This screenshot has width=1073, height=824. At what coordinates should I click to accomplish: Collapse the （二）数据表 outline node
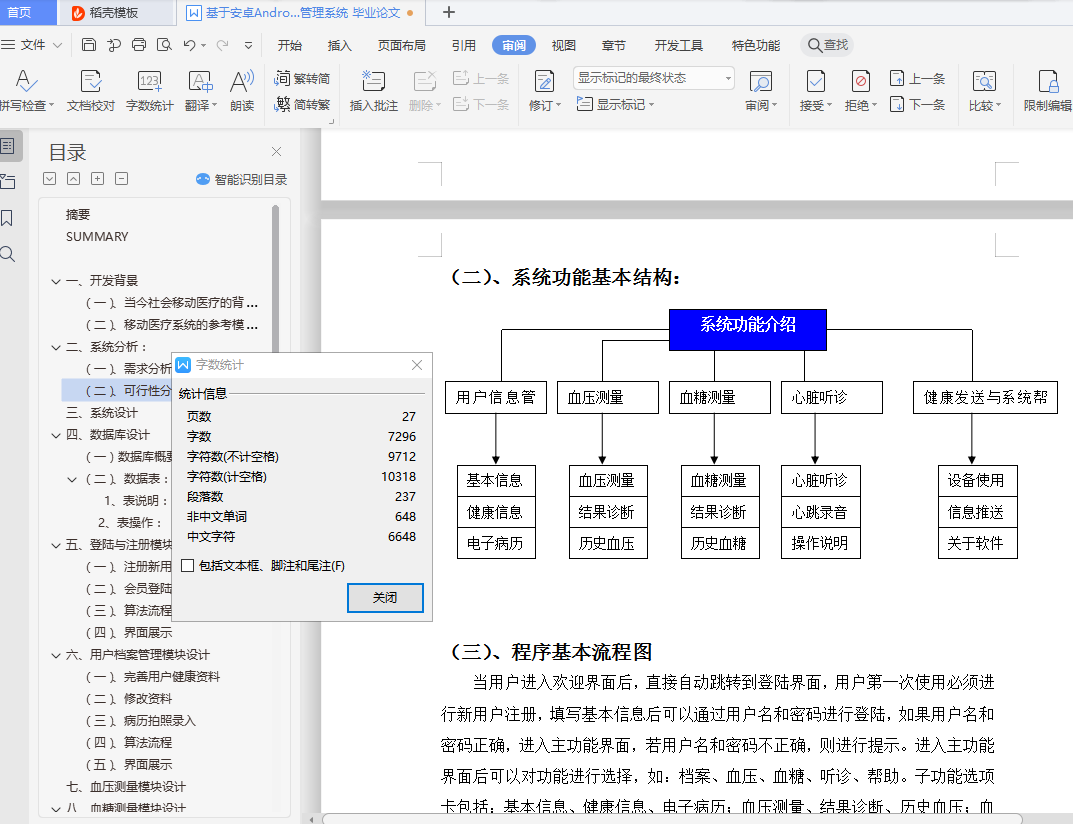(x=73, y=479)
